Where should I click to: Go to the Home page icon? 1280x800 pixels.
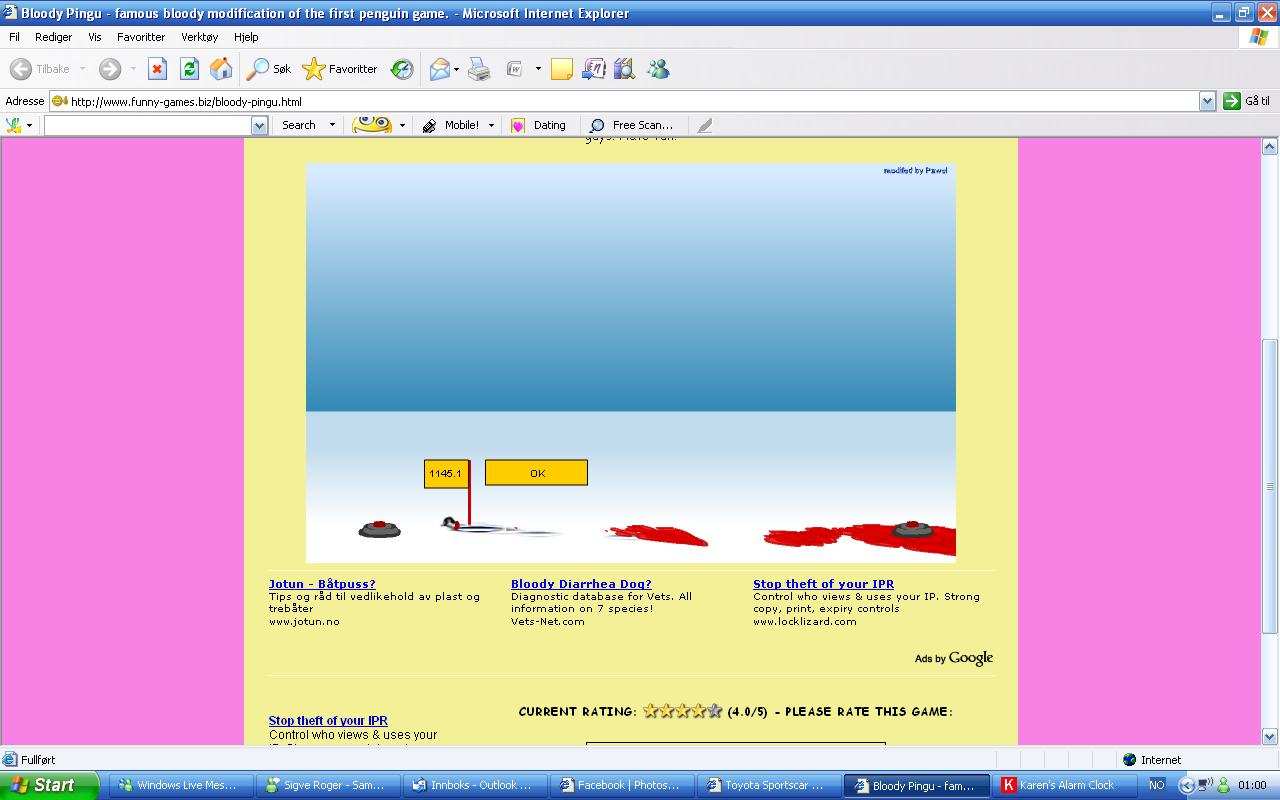(x=221, y=69)
